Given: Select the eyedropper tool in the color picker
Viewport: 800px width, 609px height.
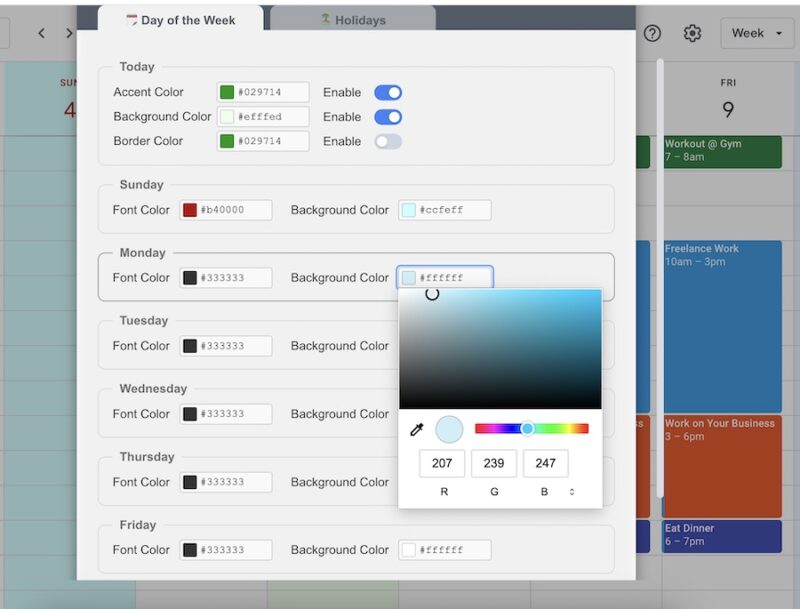Looking at the screenshot, I should tap(418, 428).
